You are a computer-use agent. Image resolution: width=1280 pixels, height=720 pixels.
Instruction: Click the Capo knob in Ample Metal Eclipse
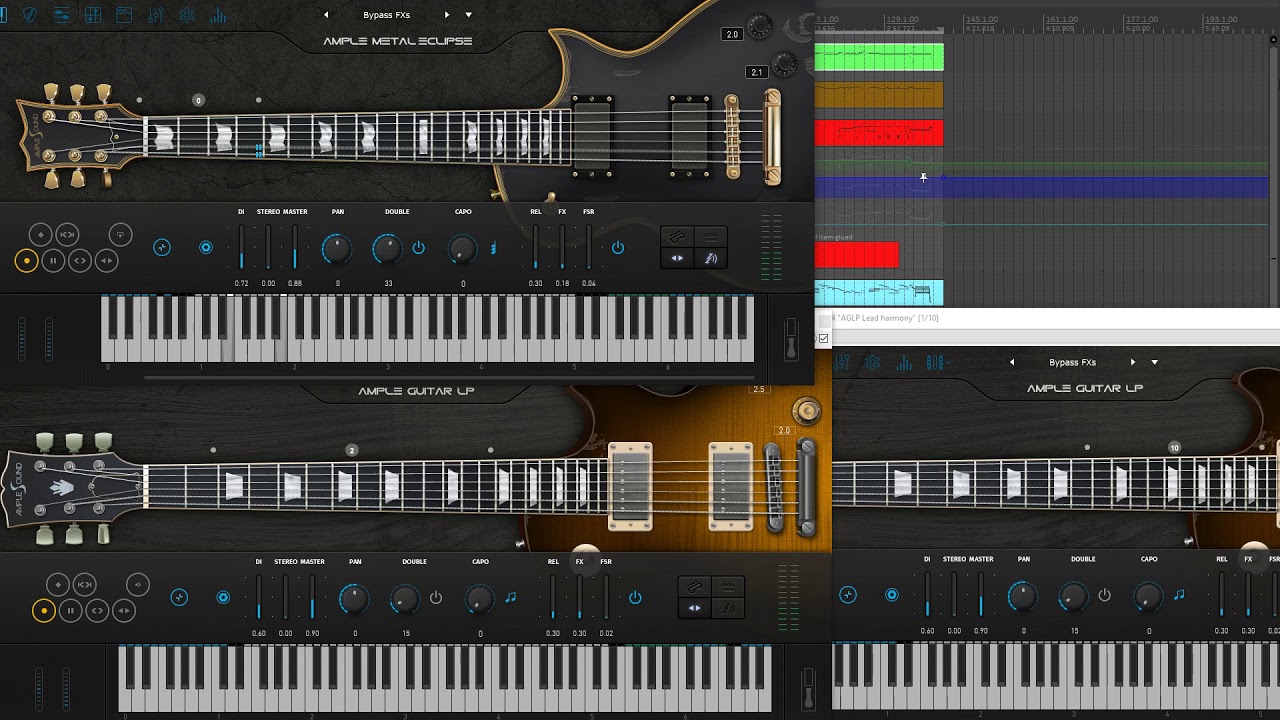(462, 250)
